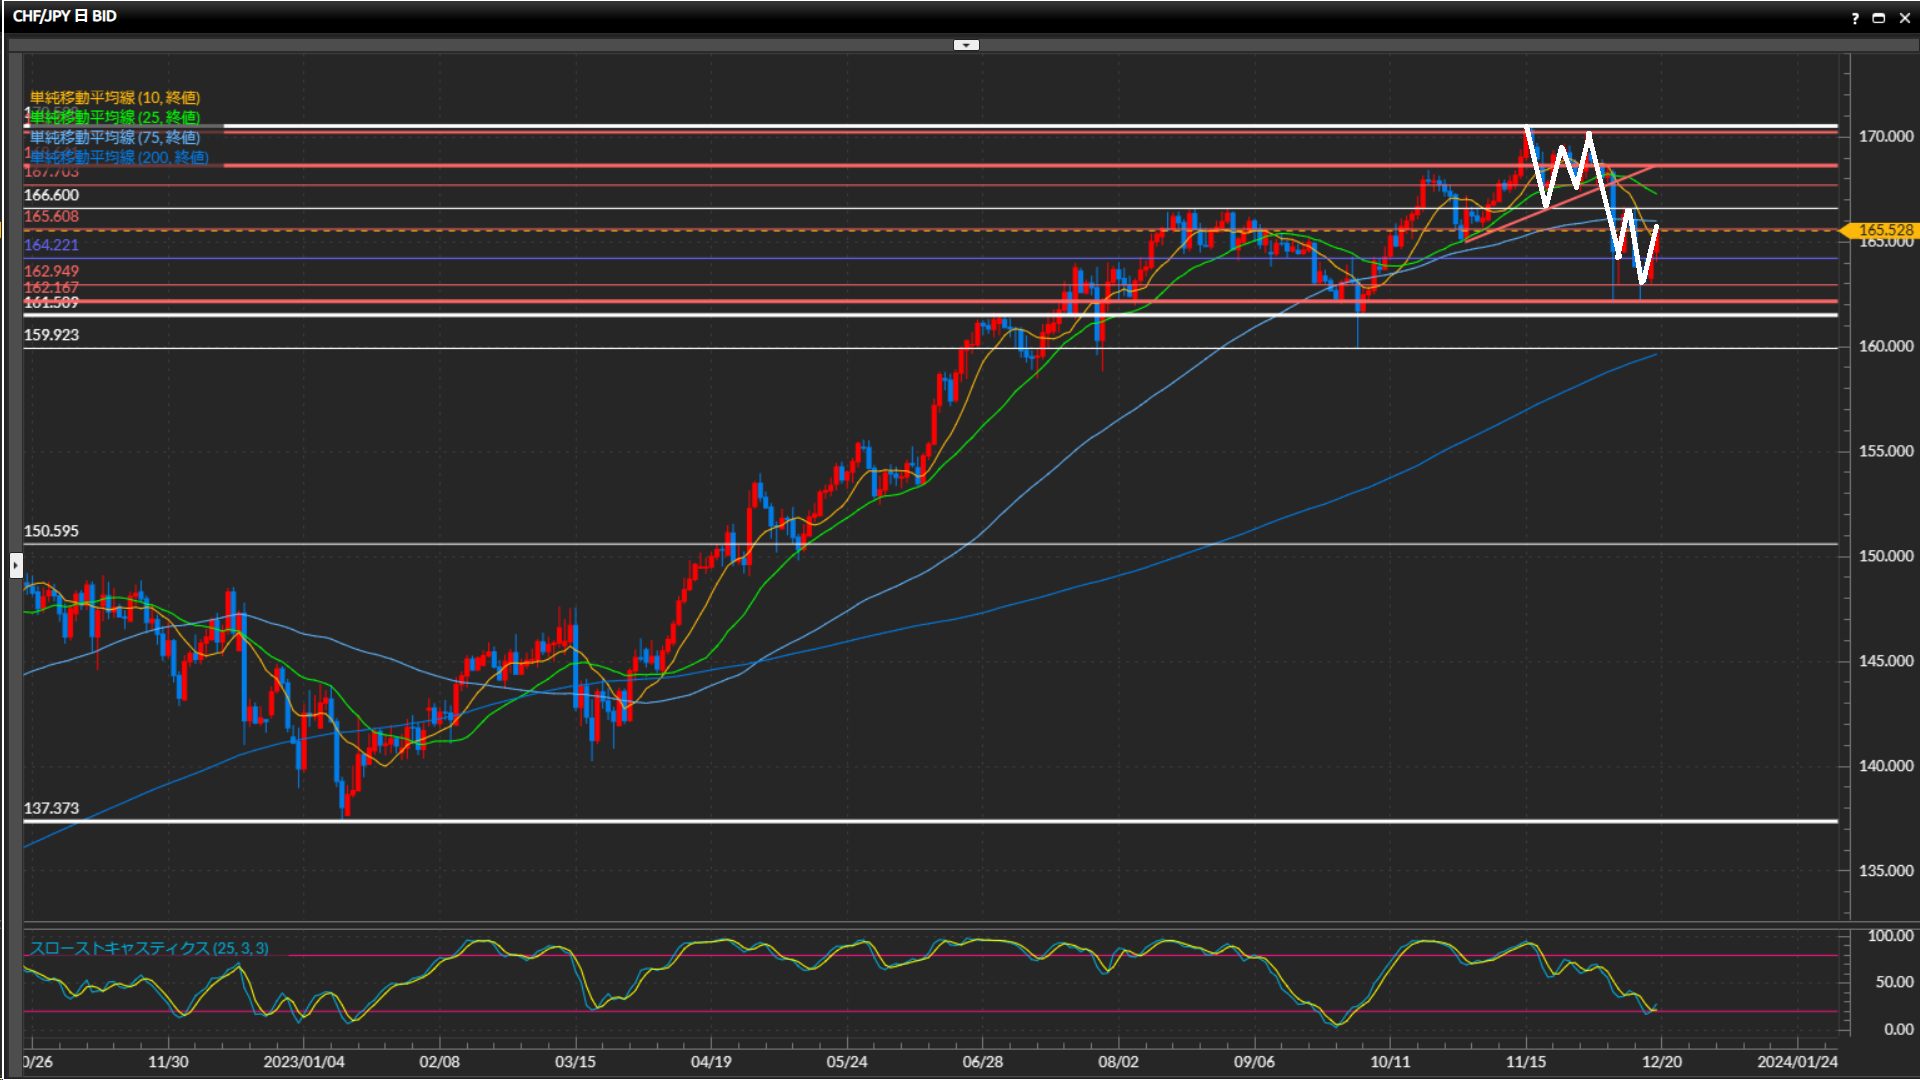The image size is (1920, 1080).
Task: Click the CHF/JPY chart title bar text
Action: click(x=65, y=16)
